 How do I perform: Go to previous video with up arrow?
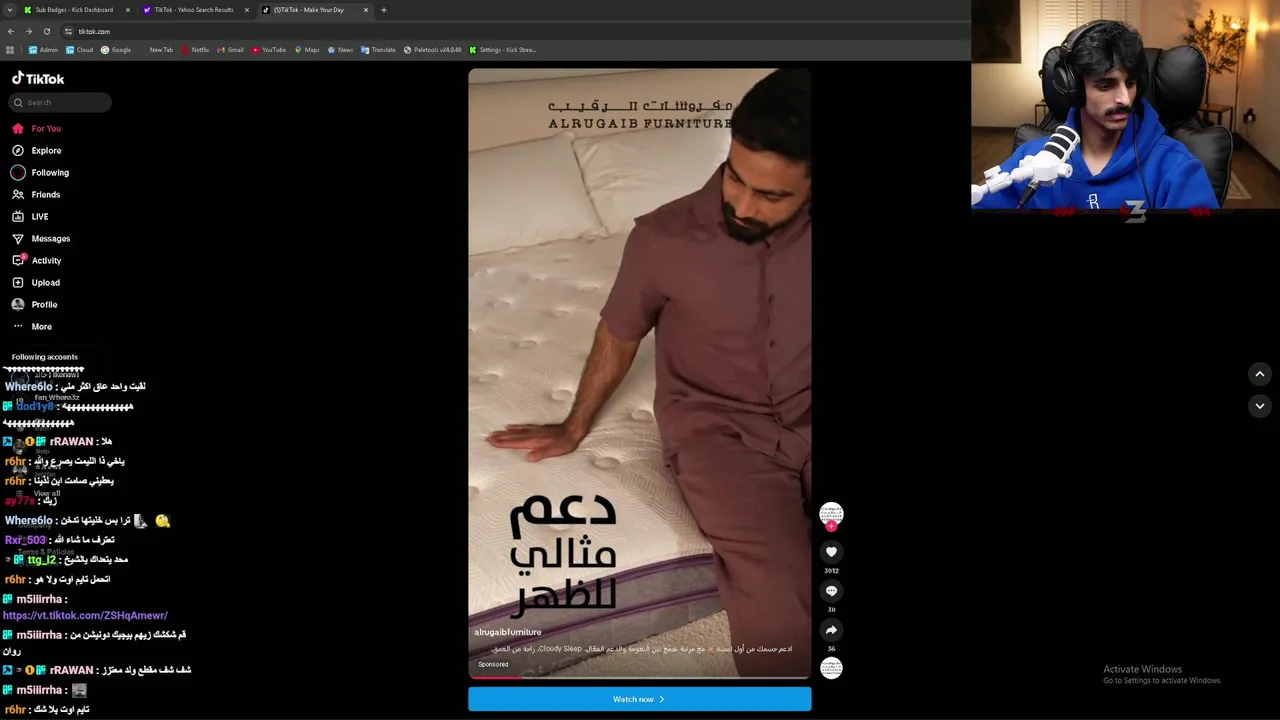click(x=1260, y=374)
